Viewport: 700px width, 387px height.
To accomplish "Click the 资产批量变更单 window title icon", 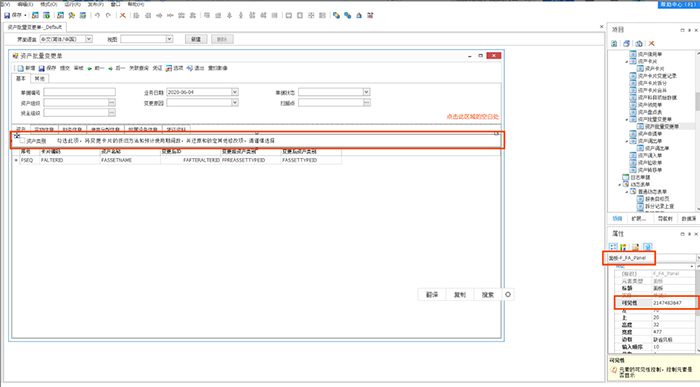I will click(x=16, y=56).
